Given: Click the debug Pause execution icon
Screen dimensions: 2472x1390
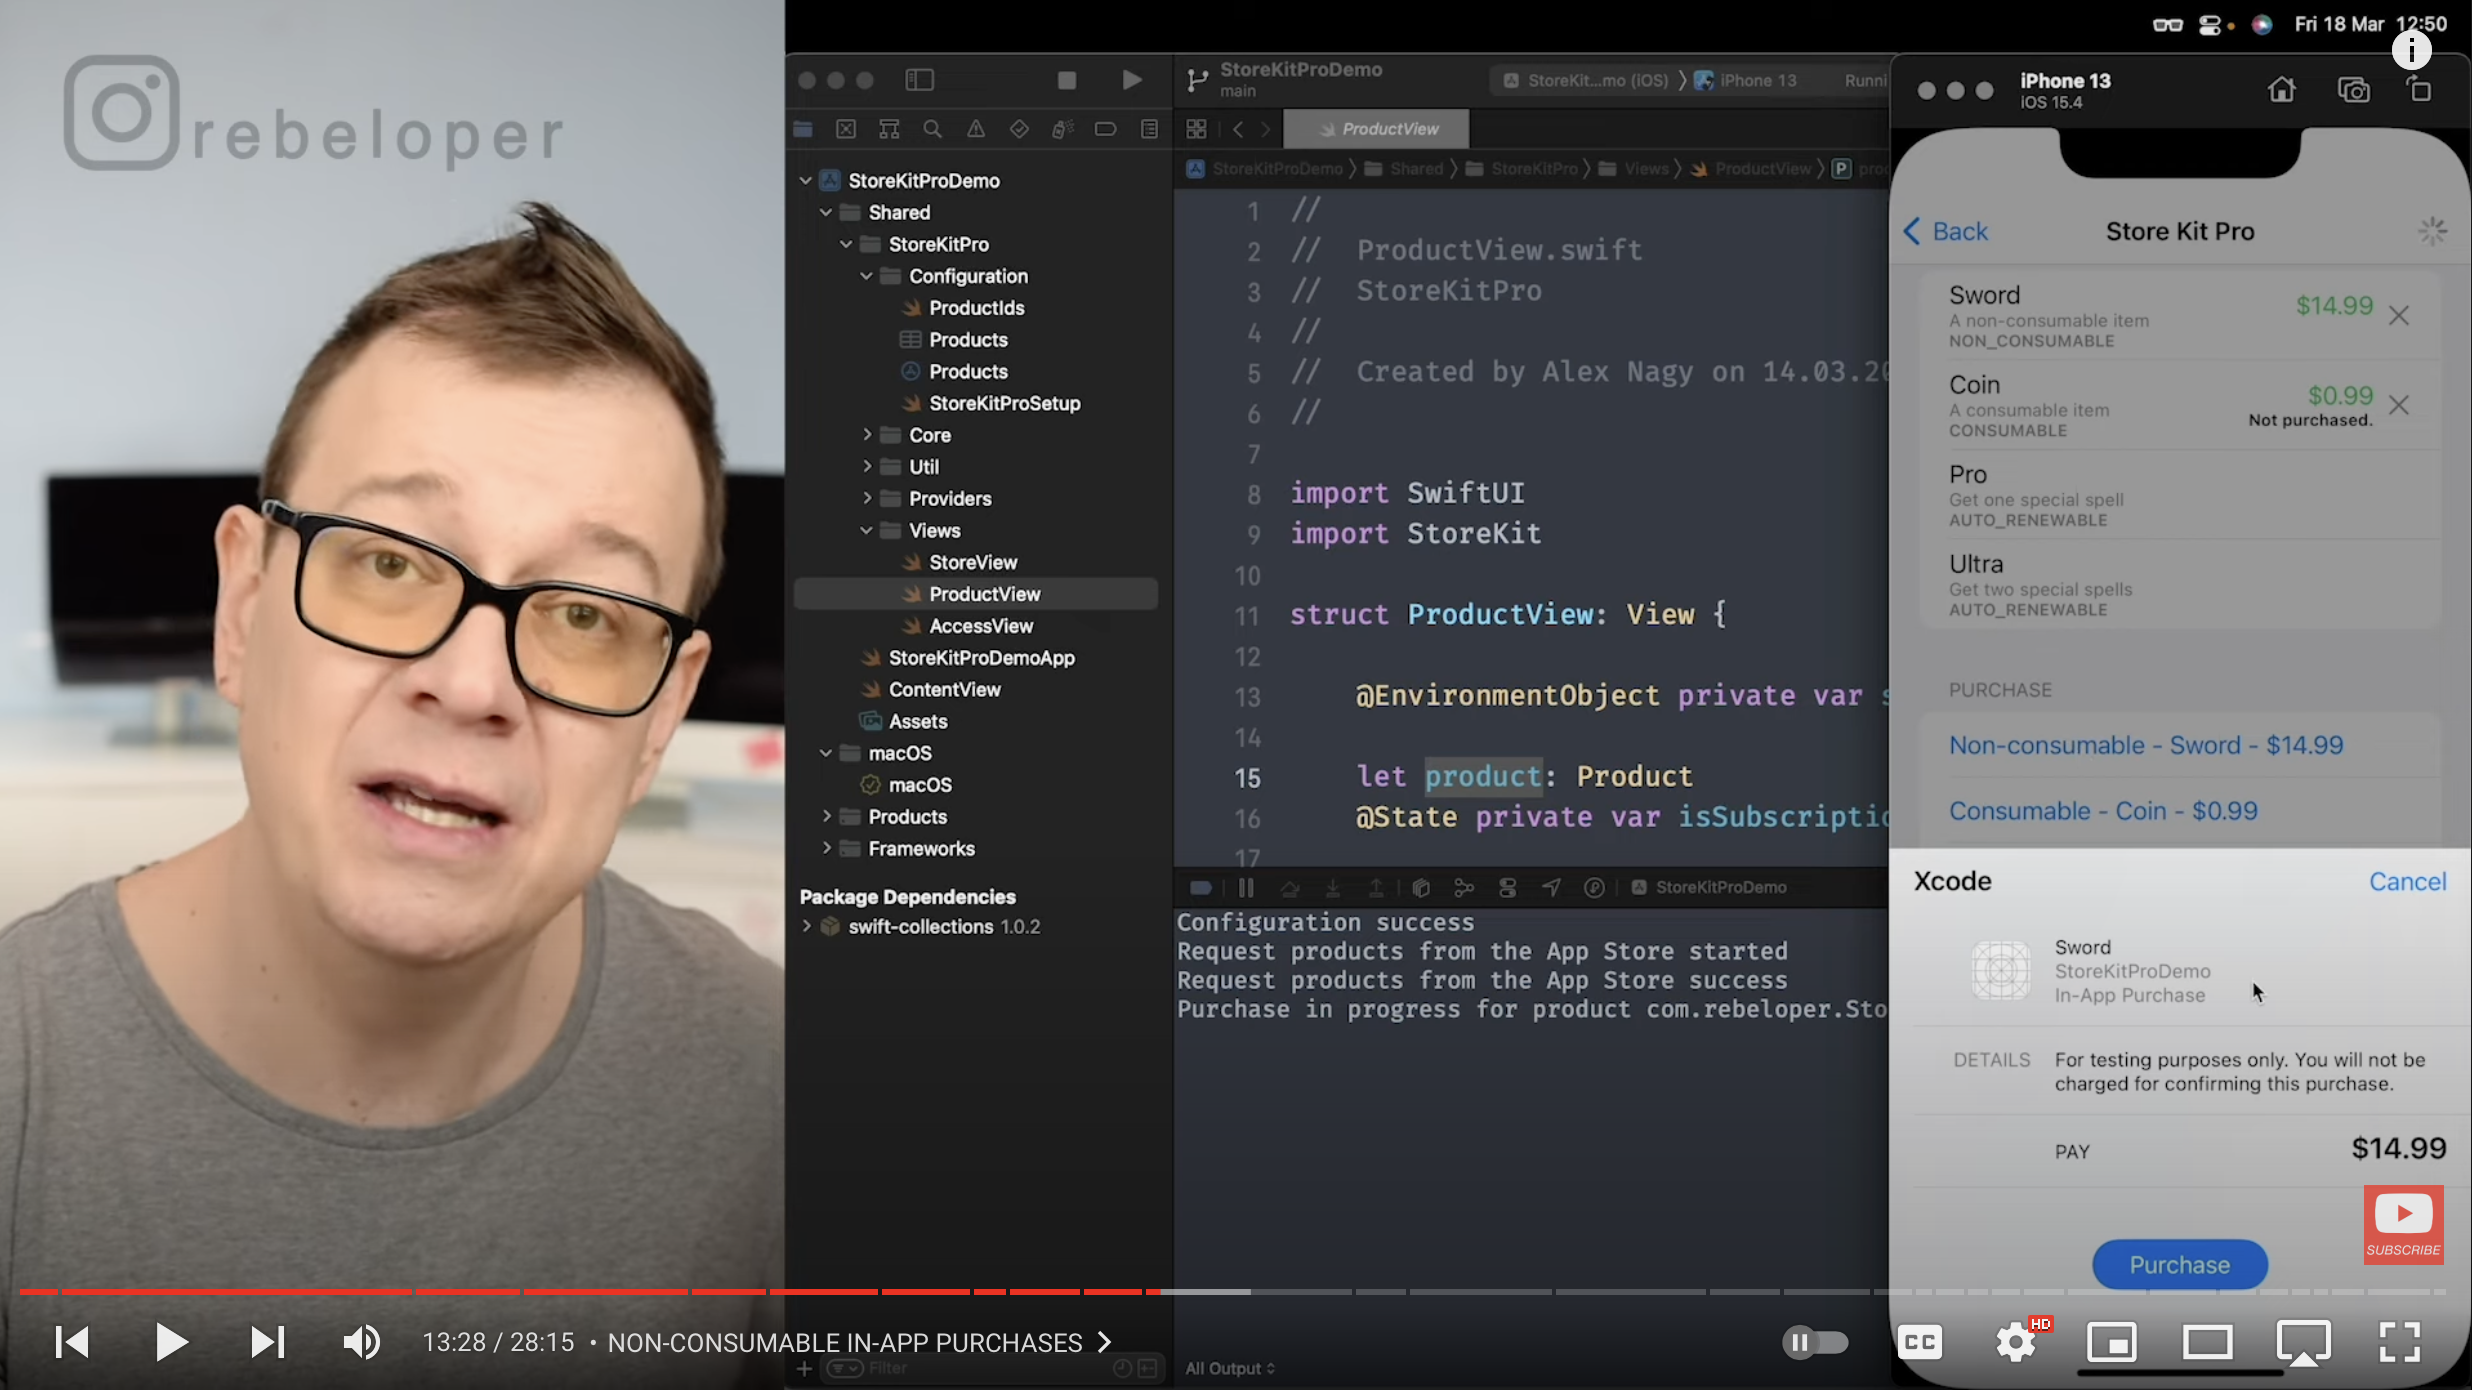Looking at the screenshot, I should pyautogui.click(x=1246, y=887).
